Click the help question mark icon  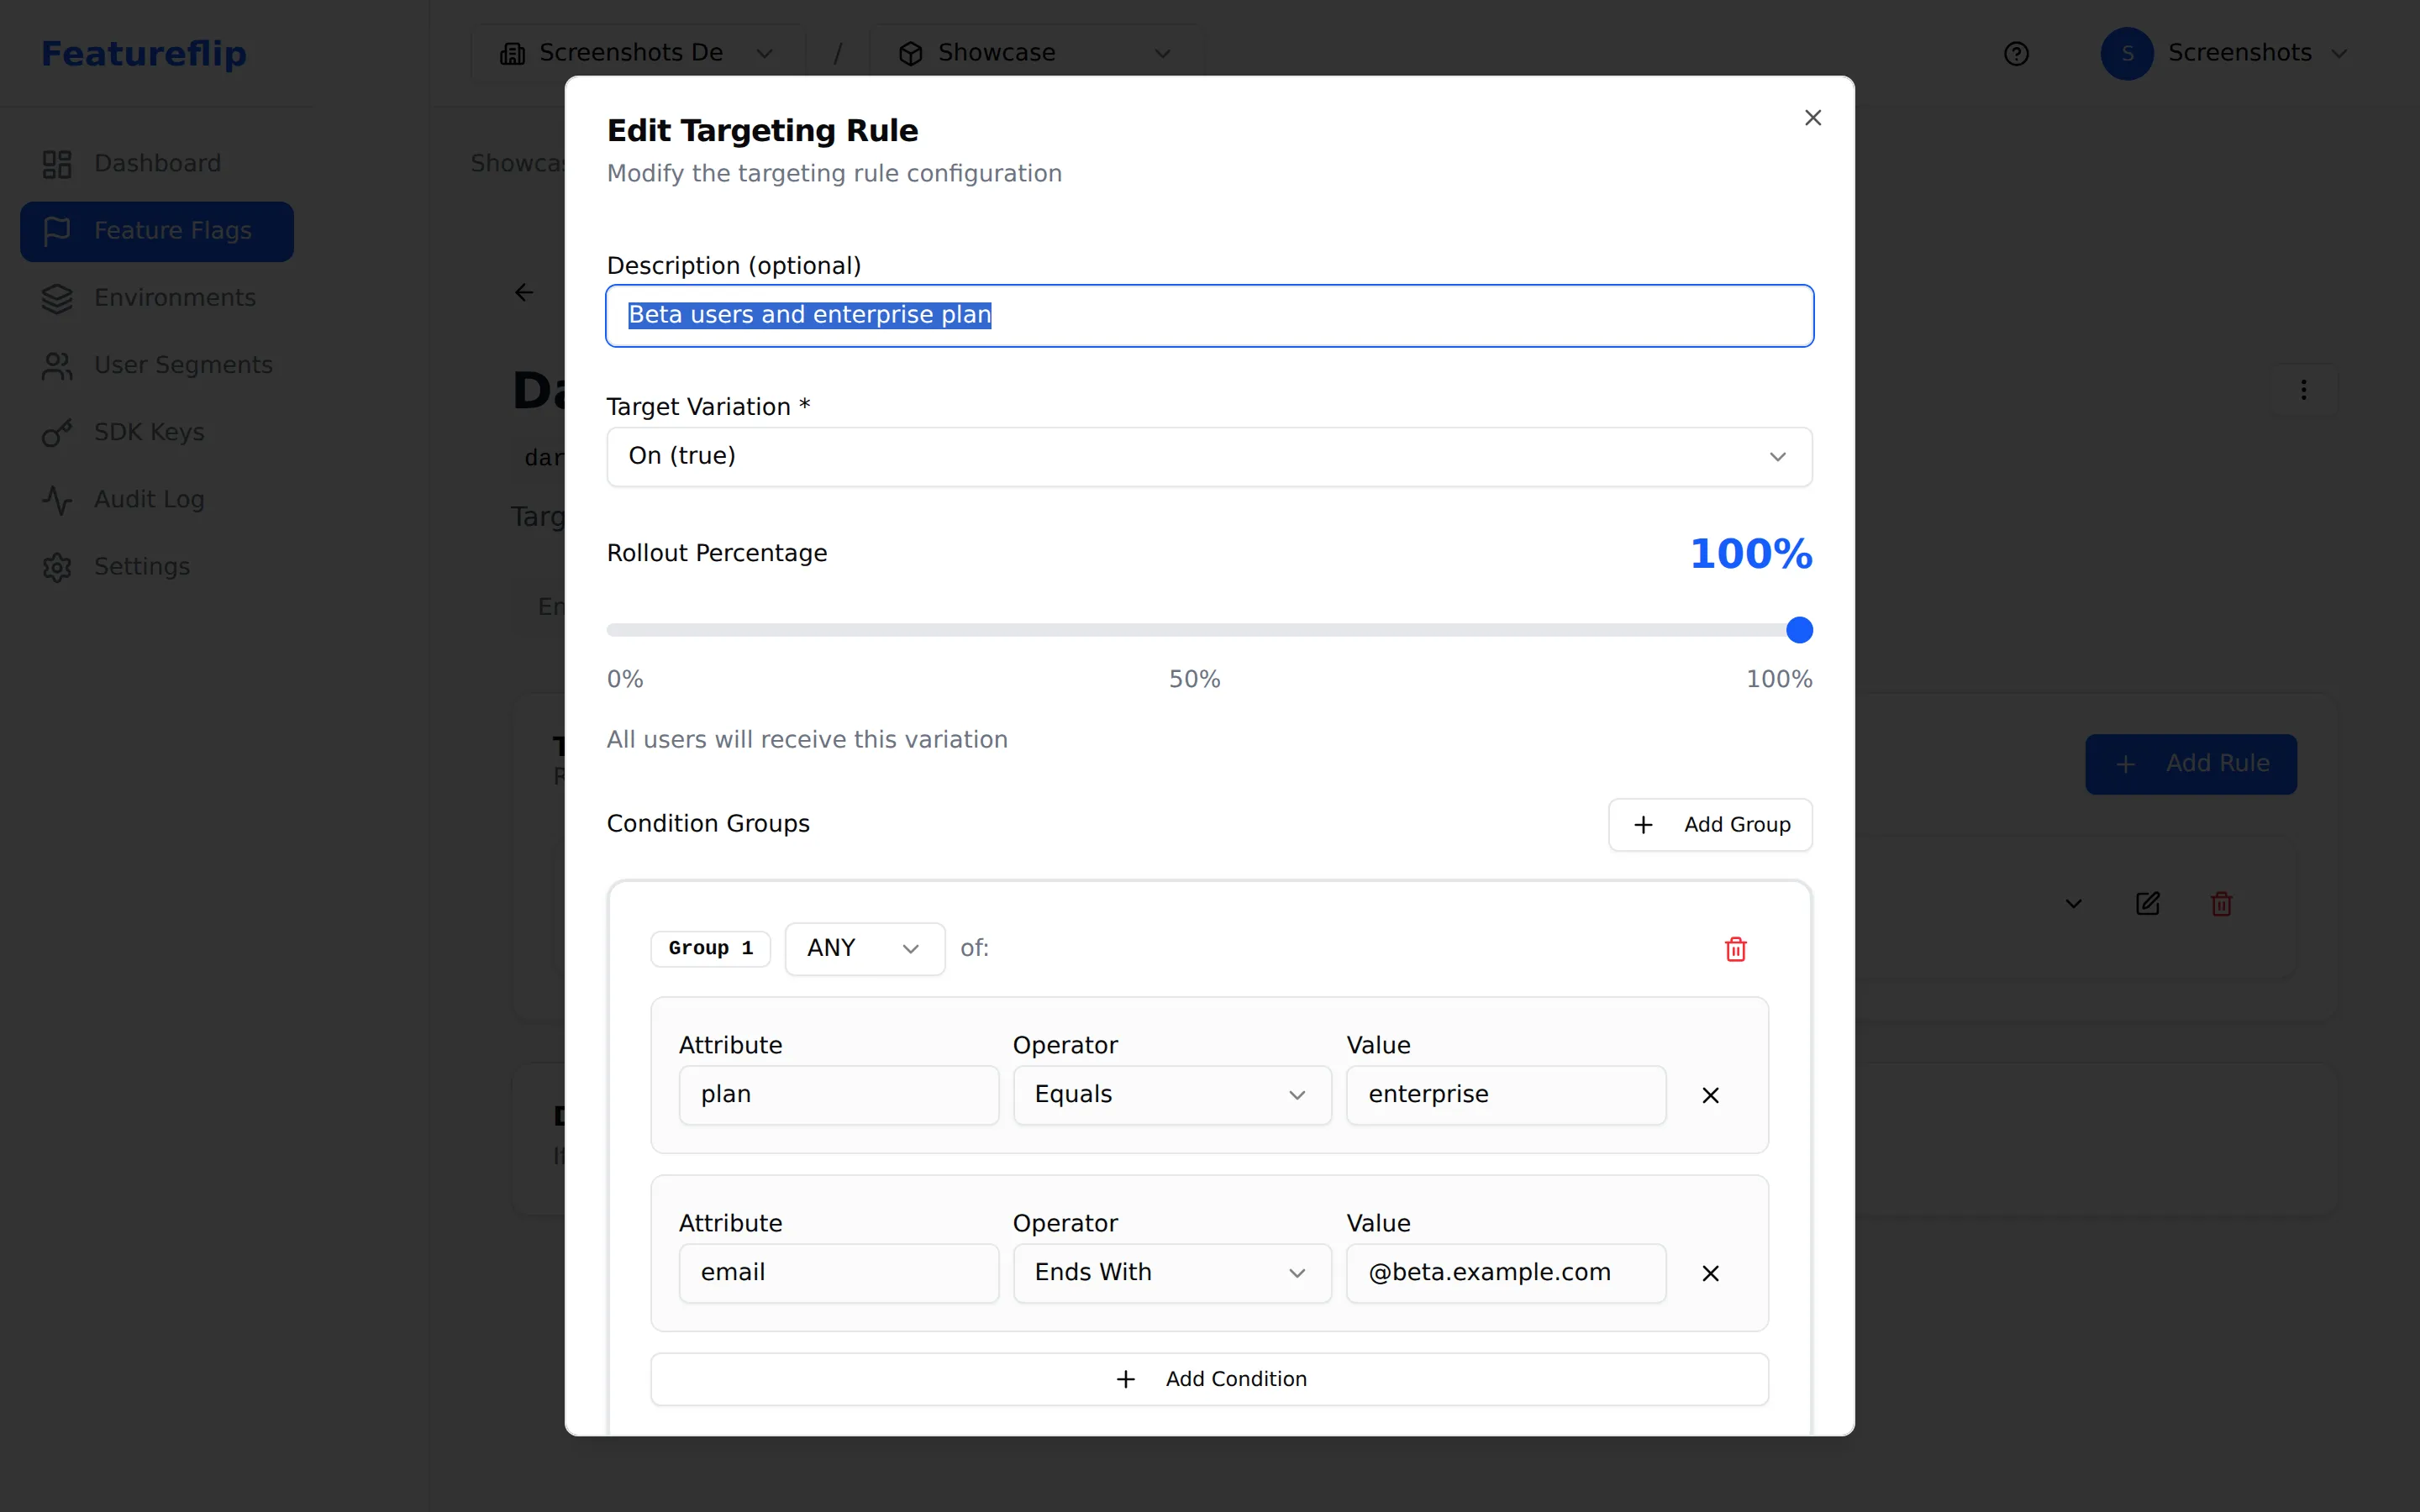pos(2016,54)
